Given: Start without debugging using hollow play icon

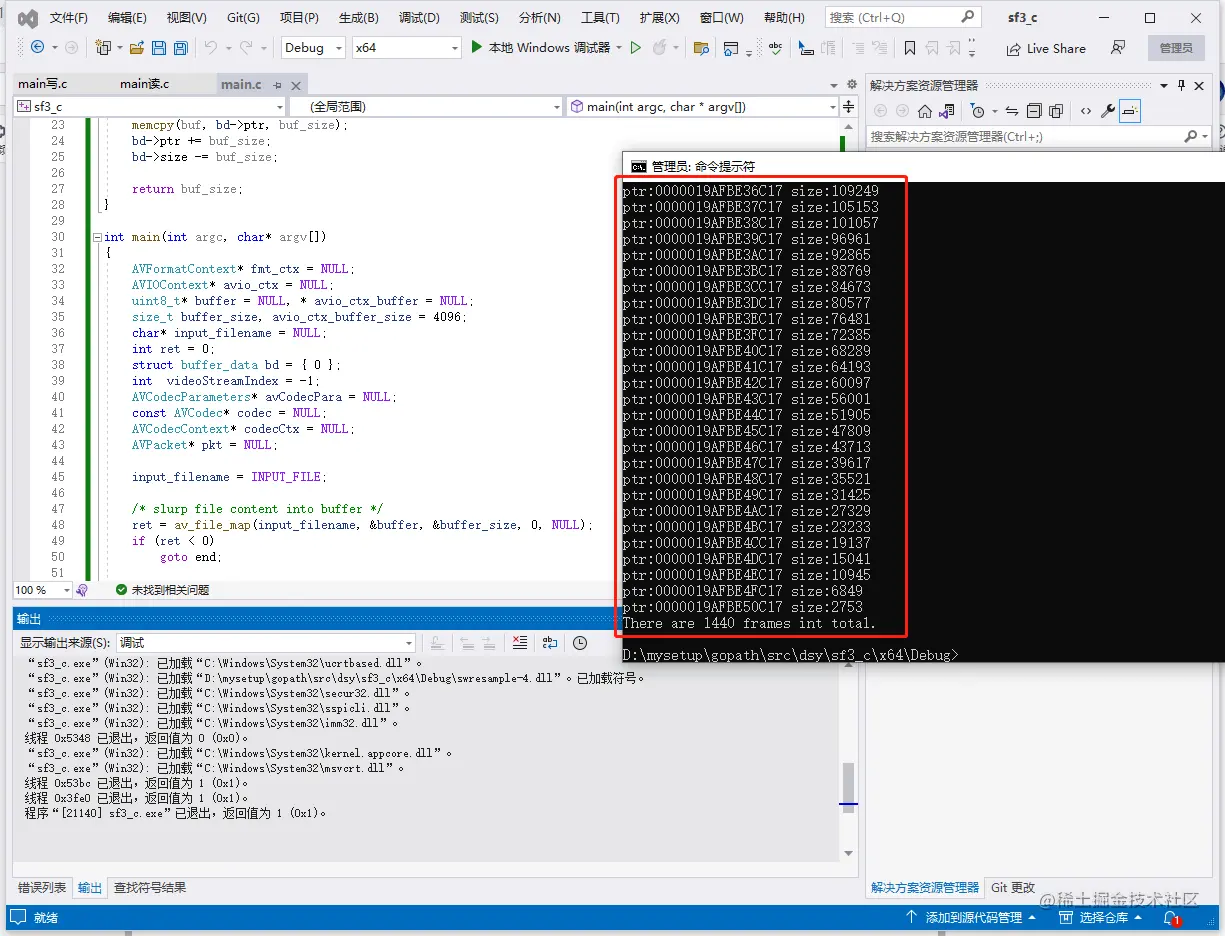Looking at the screenshot, I should click(635, 47).
